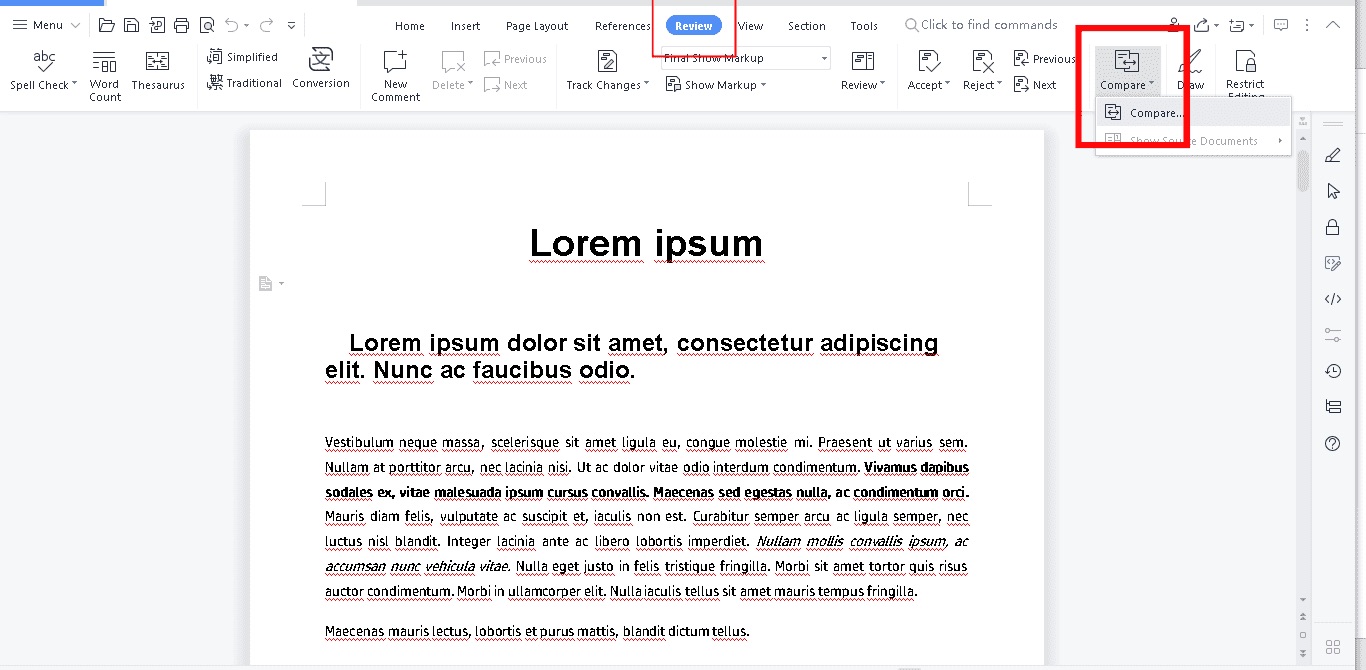
Task: Go to the Next tracked change
Action: (x=1035, y=85)
